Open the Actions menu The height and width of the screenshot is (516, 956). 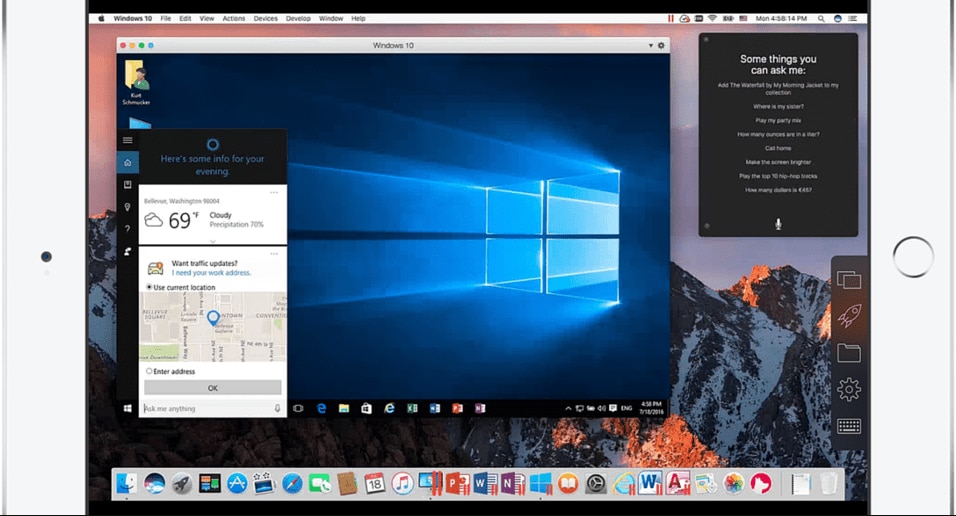[x=234, y=18]
